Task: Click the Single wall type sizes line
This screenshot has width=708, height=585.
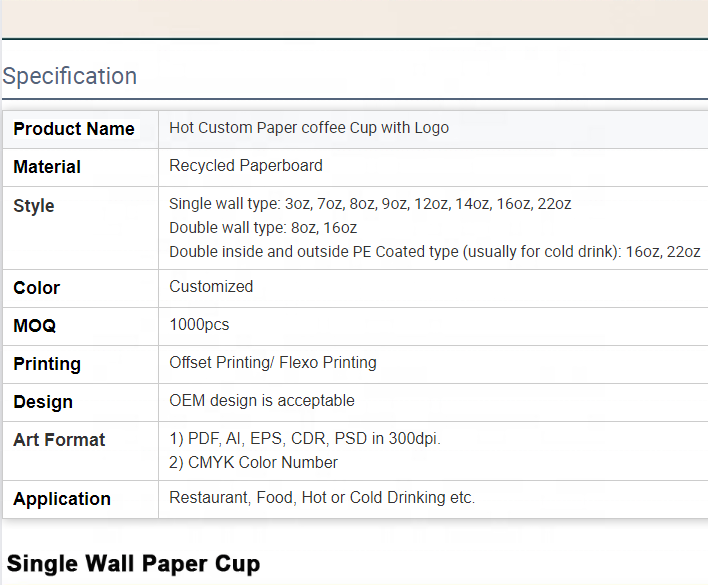Action: tap(370, 204)
